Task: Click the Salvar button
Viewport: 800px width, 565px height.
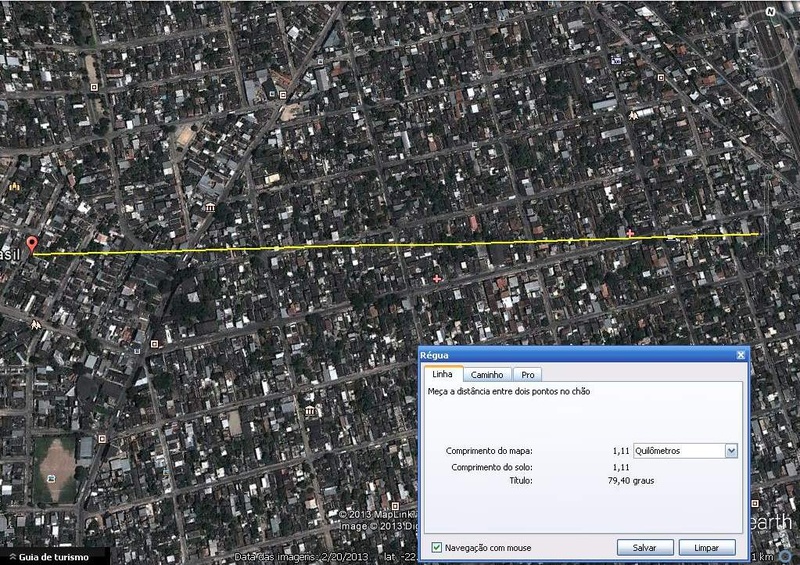Action: click(x=644, y=548)
